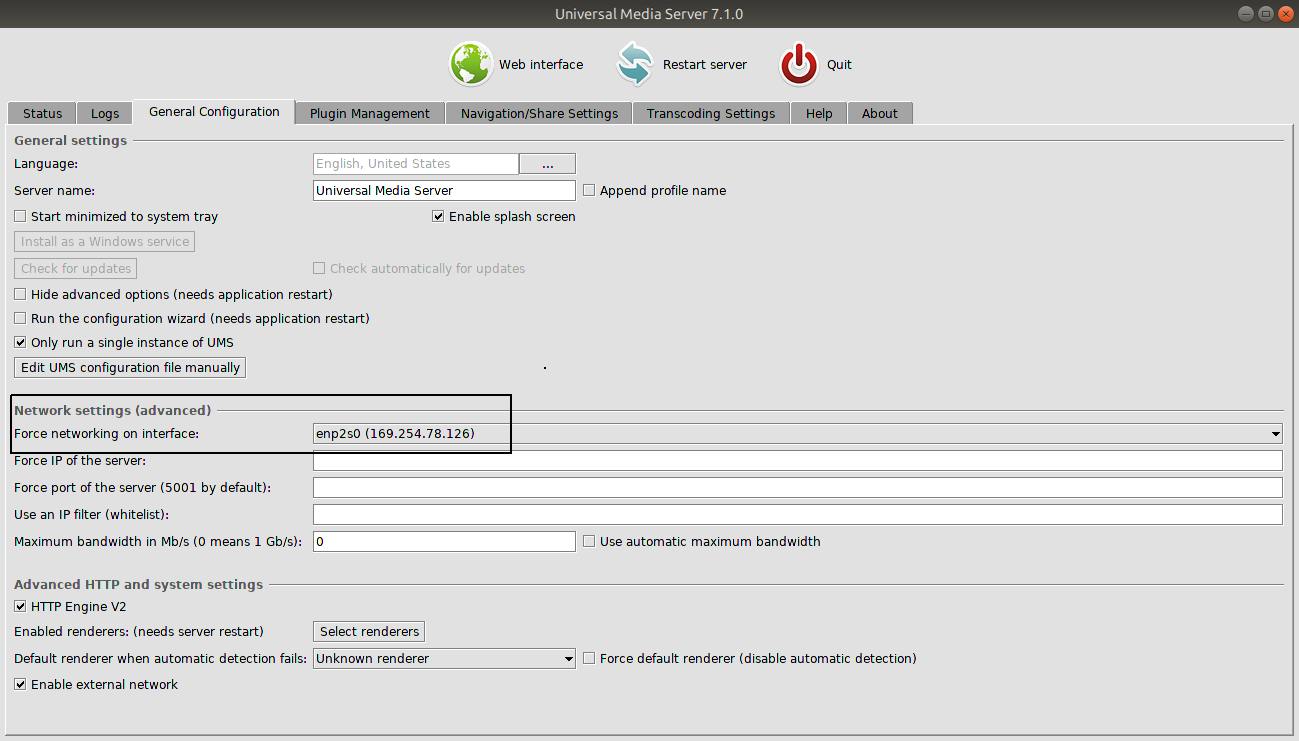The width and height of the screenshot is (1299, 741).
Task: Click the Use an IP filter field
Action: (798, 514)
